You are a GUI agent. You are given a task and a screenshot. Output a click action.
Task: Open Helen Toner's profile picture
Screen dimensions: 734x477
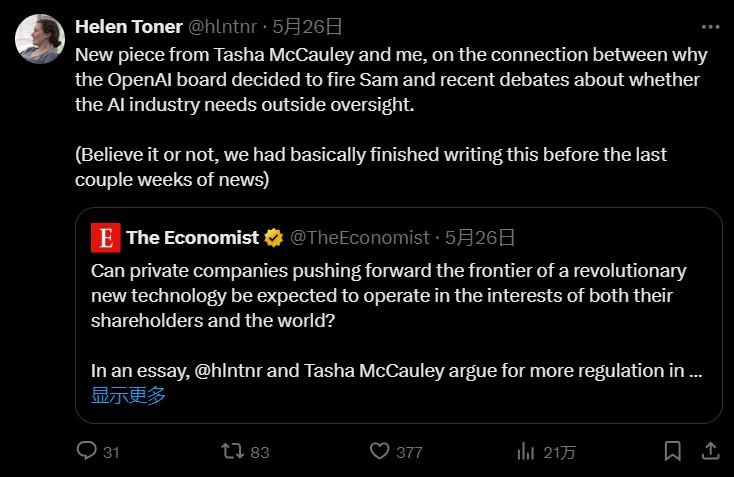click(41, 39)
